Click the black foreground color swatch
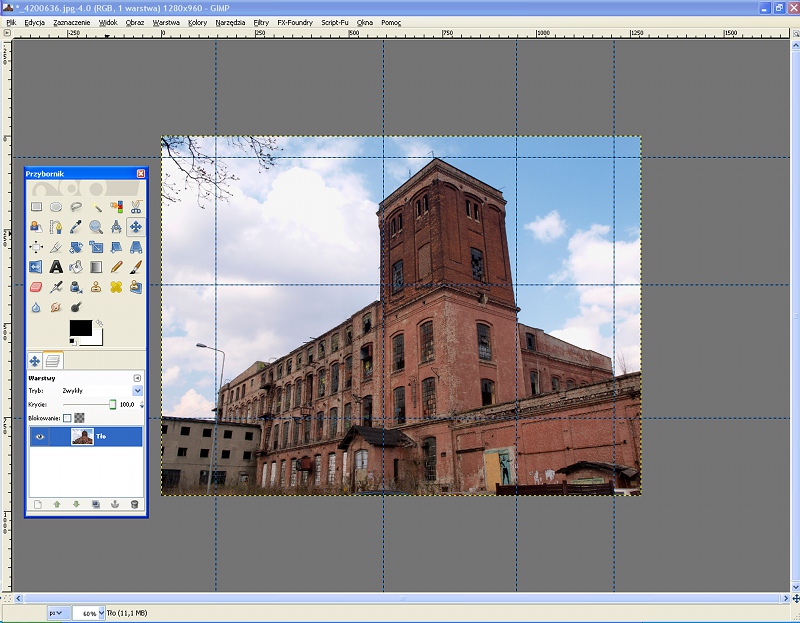The height and width of the screenshot is (623, 800). click(x=80, y=328)
